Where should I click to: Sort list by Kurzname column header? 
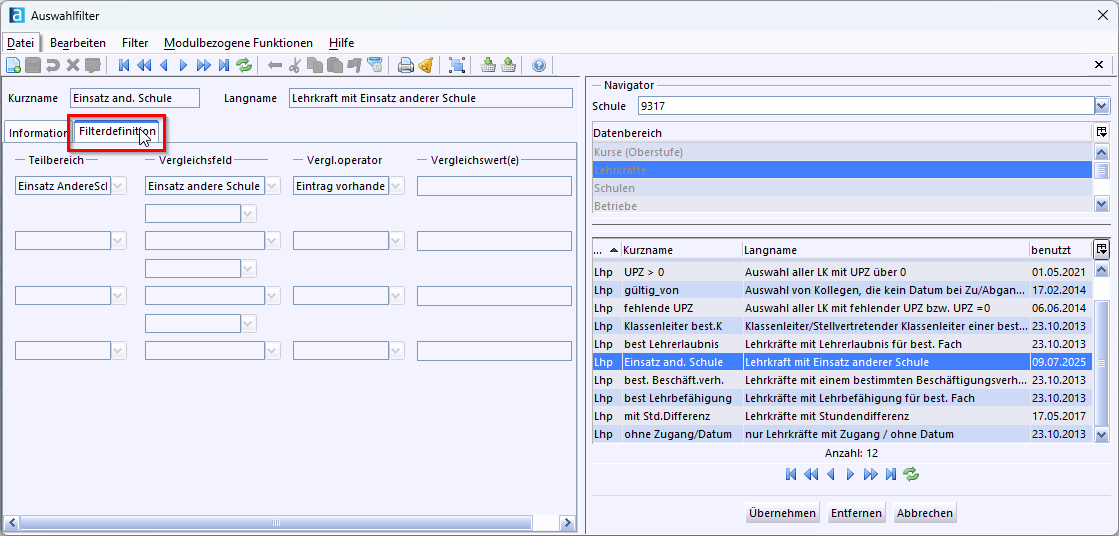[x=681, y=250]
